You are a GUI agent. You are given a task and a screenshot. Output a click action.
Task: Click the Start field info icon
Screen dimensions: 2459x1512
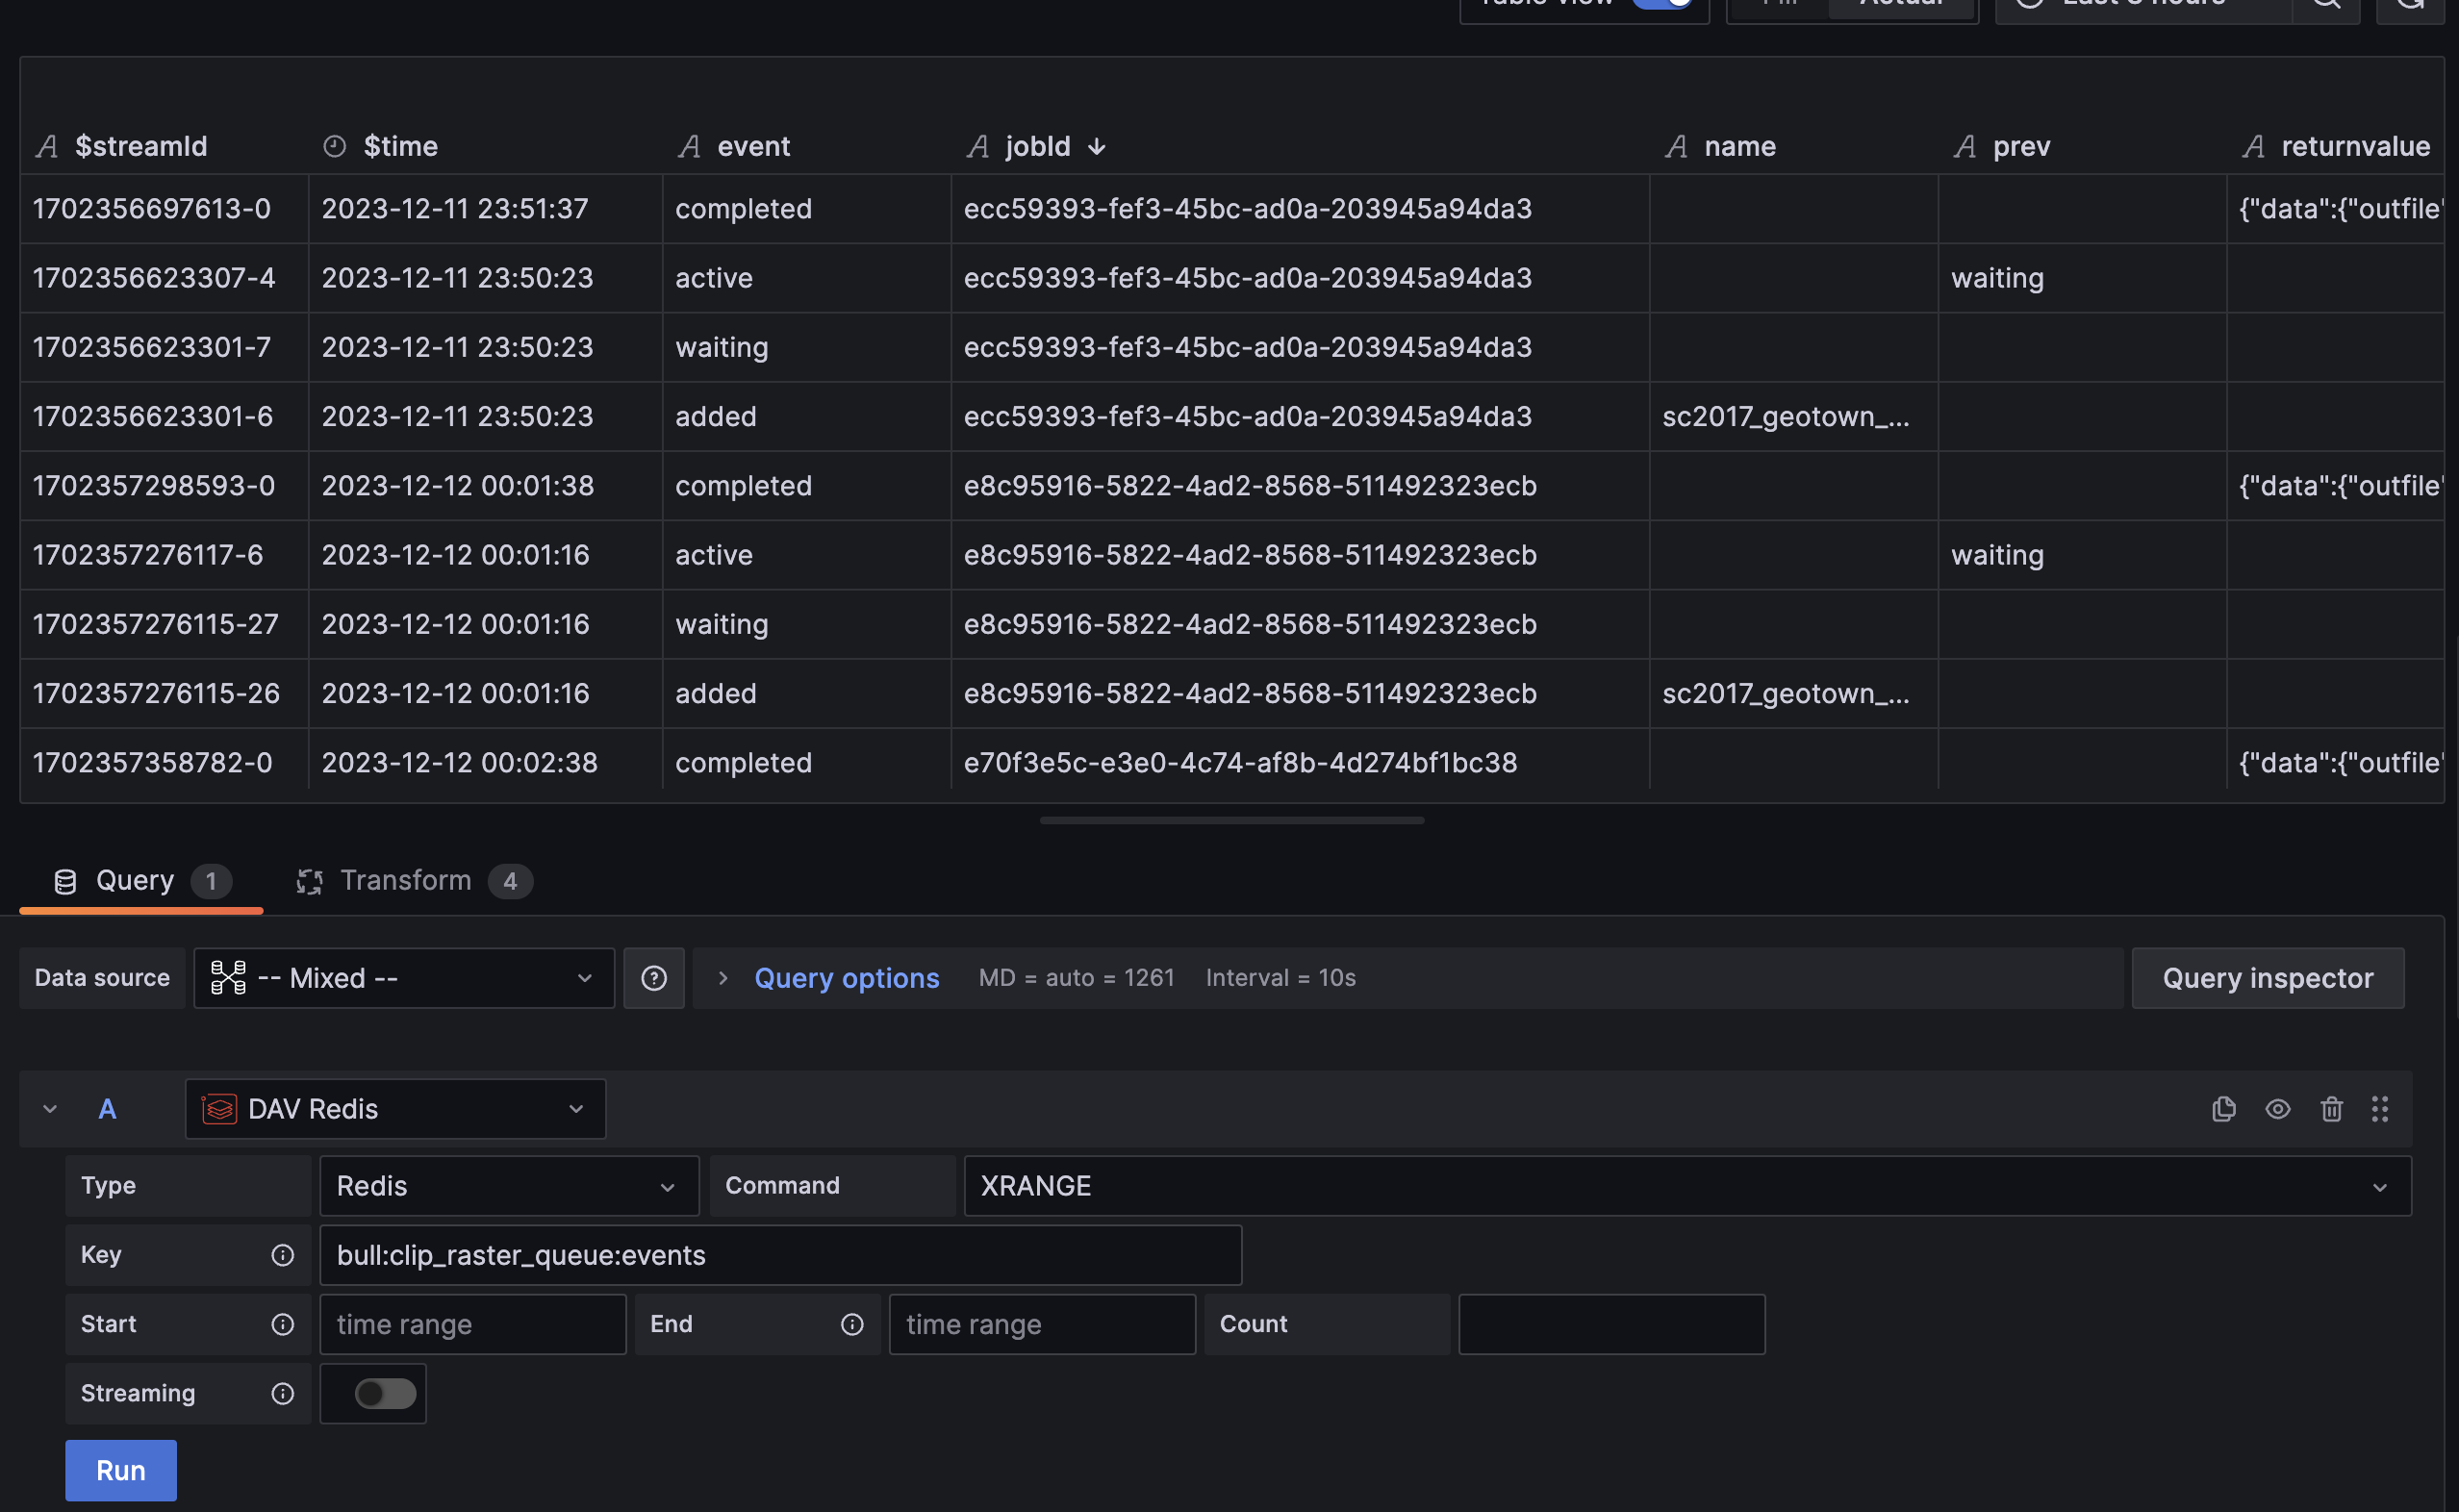pyautogui.click(x=283, y=1324)
